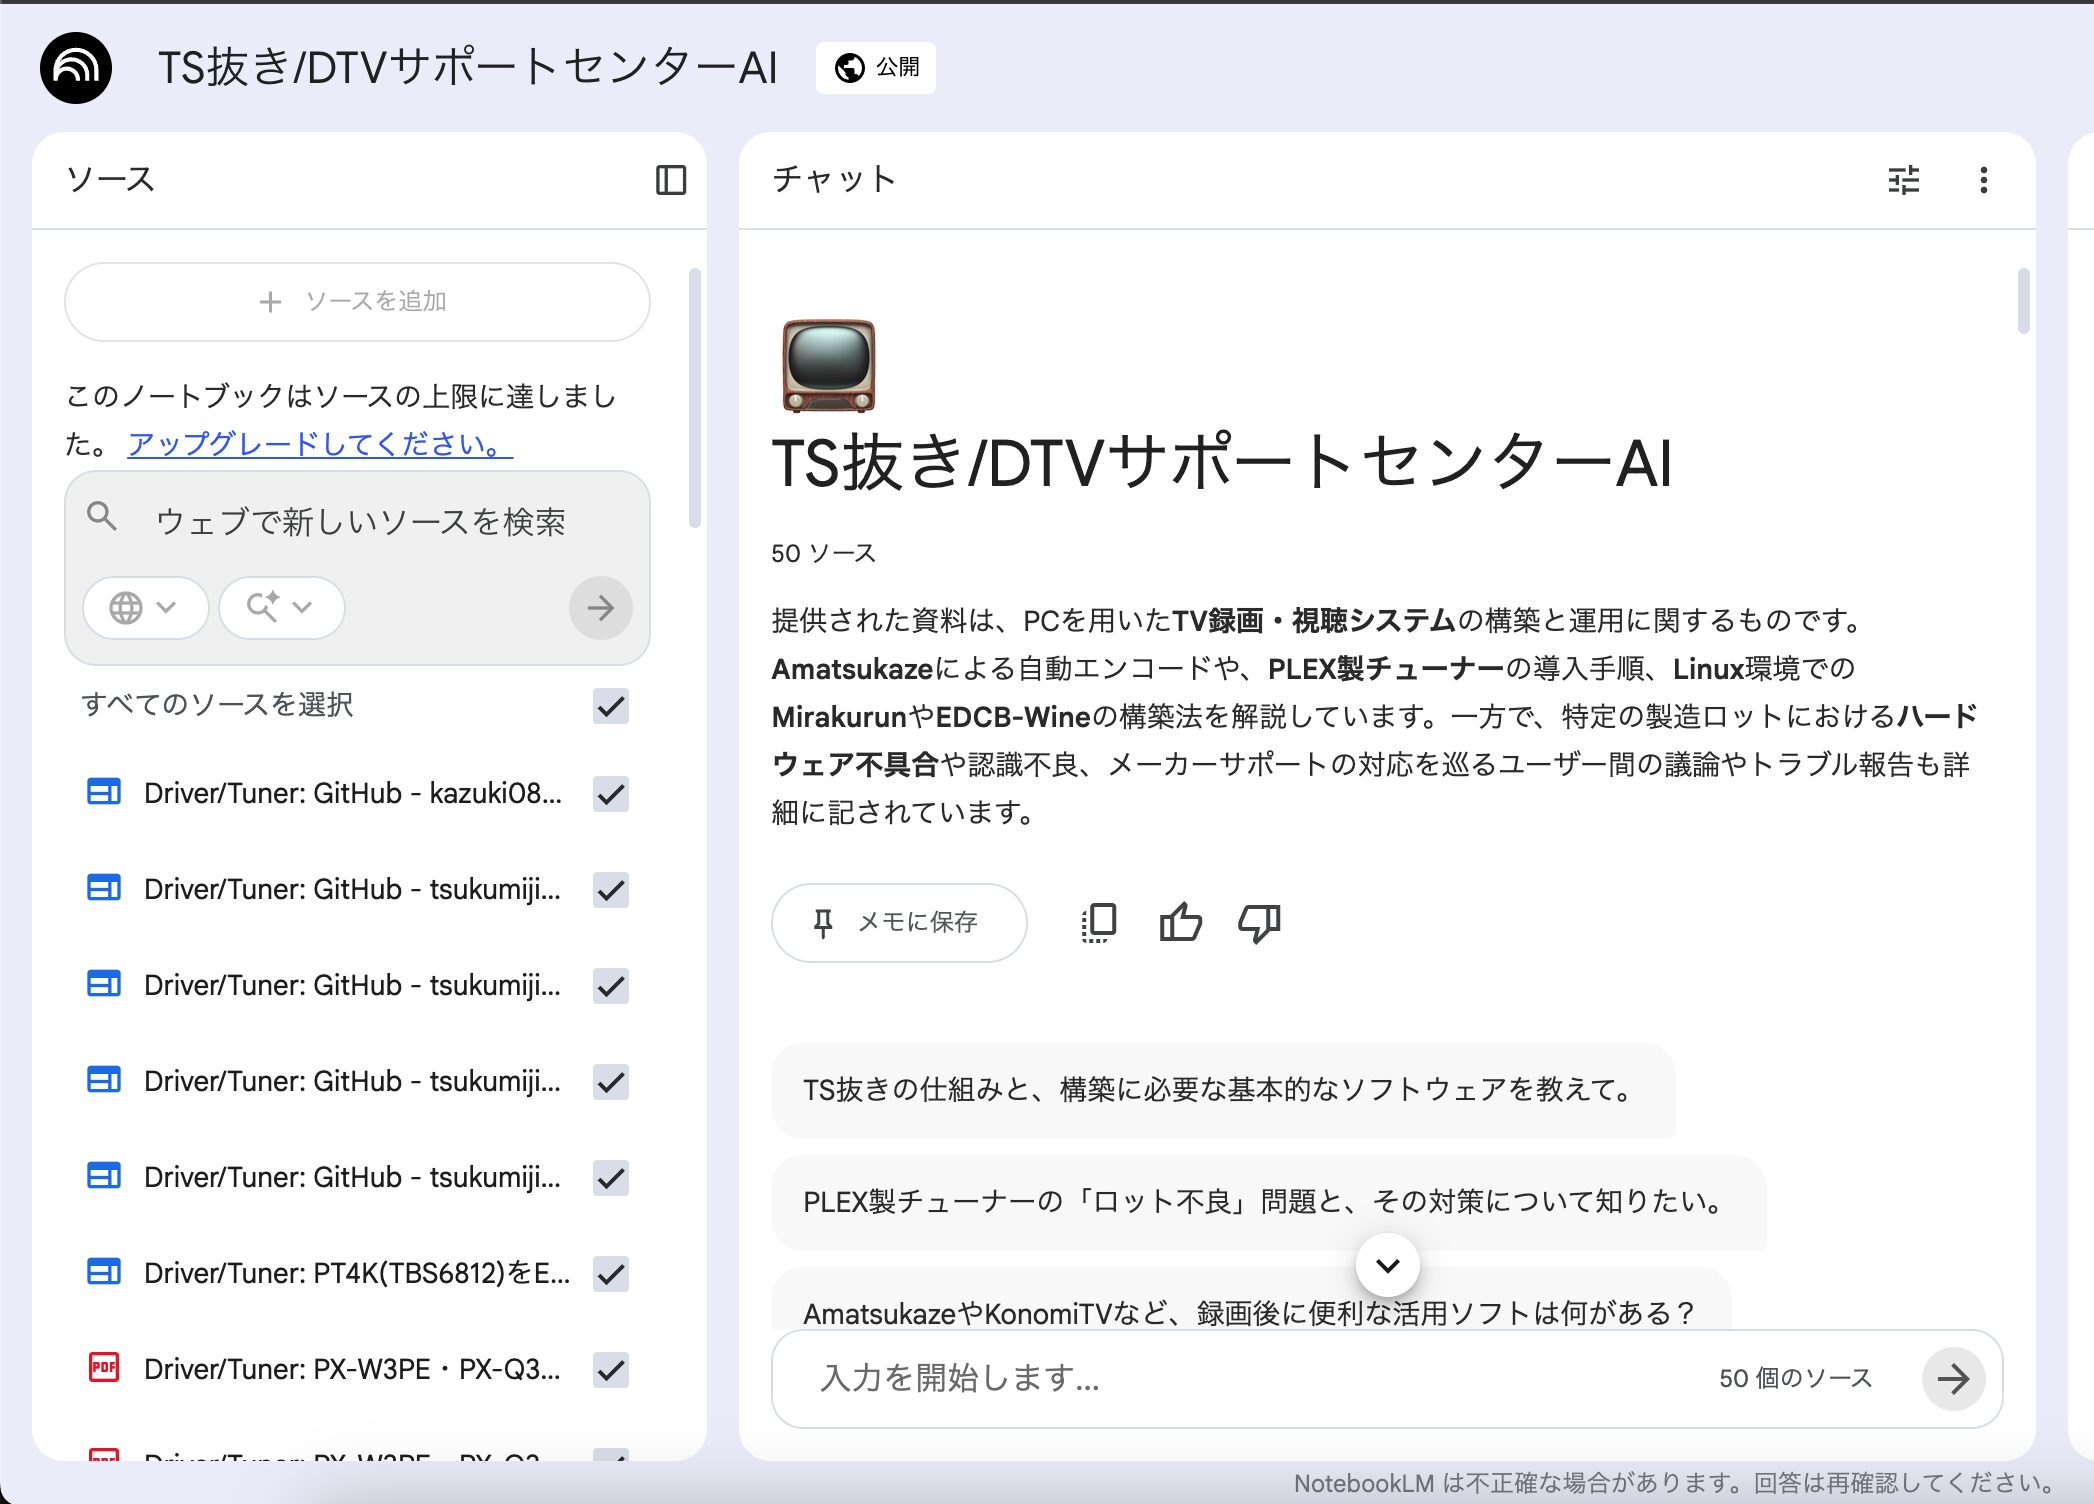This screenshot has width=2094, height=1504.
Task: Click the thumbs up icon
Action: point(1180,922)
